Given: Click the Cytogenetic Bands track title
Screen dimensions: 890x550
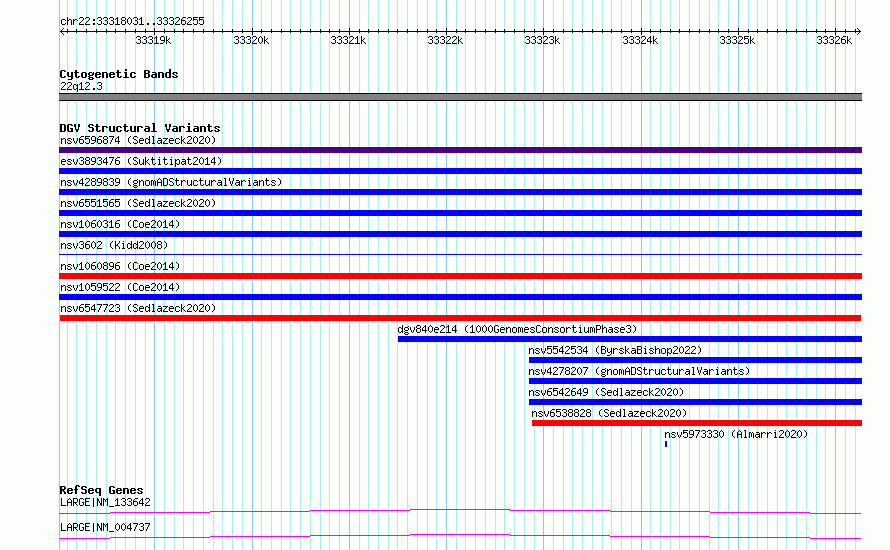Looking at the screenshot, I should coord(119,74).
